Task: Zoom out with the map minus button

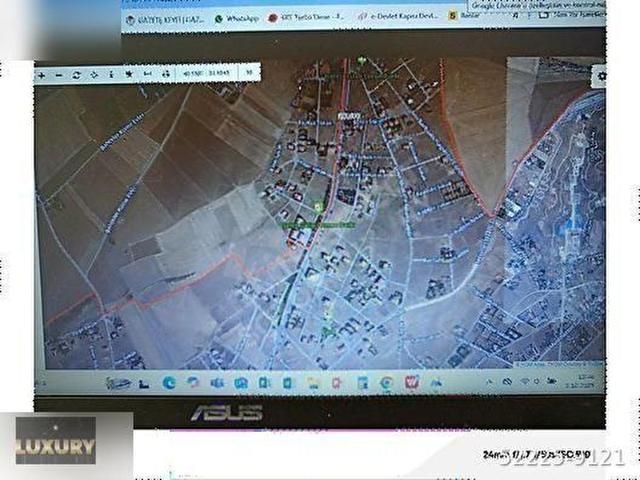Action: click(59, 76)
